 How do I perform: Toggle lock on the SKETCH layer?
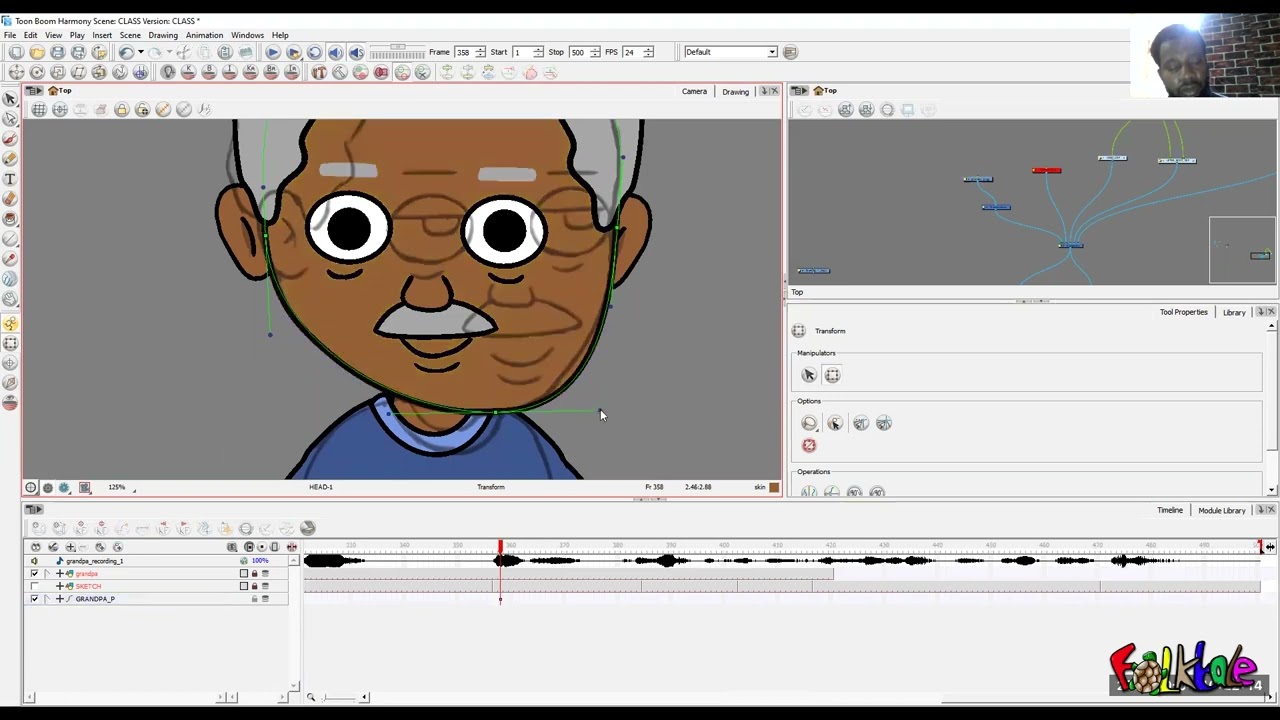point(254,586)
